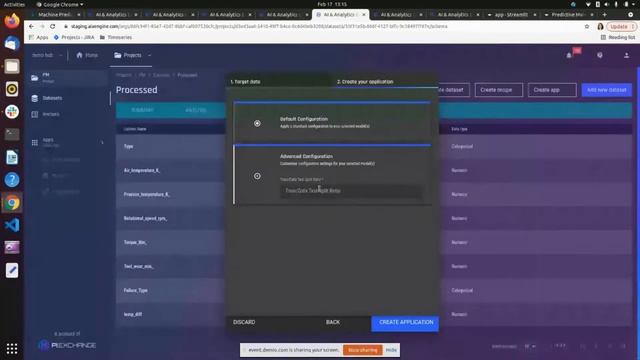Select the Torque_Nm_ row
This screenshot has width=640, height=360.
374,242
